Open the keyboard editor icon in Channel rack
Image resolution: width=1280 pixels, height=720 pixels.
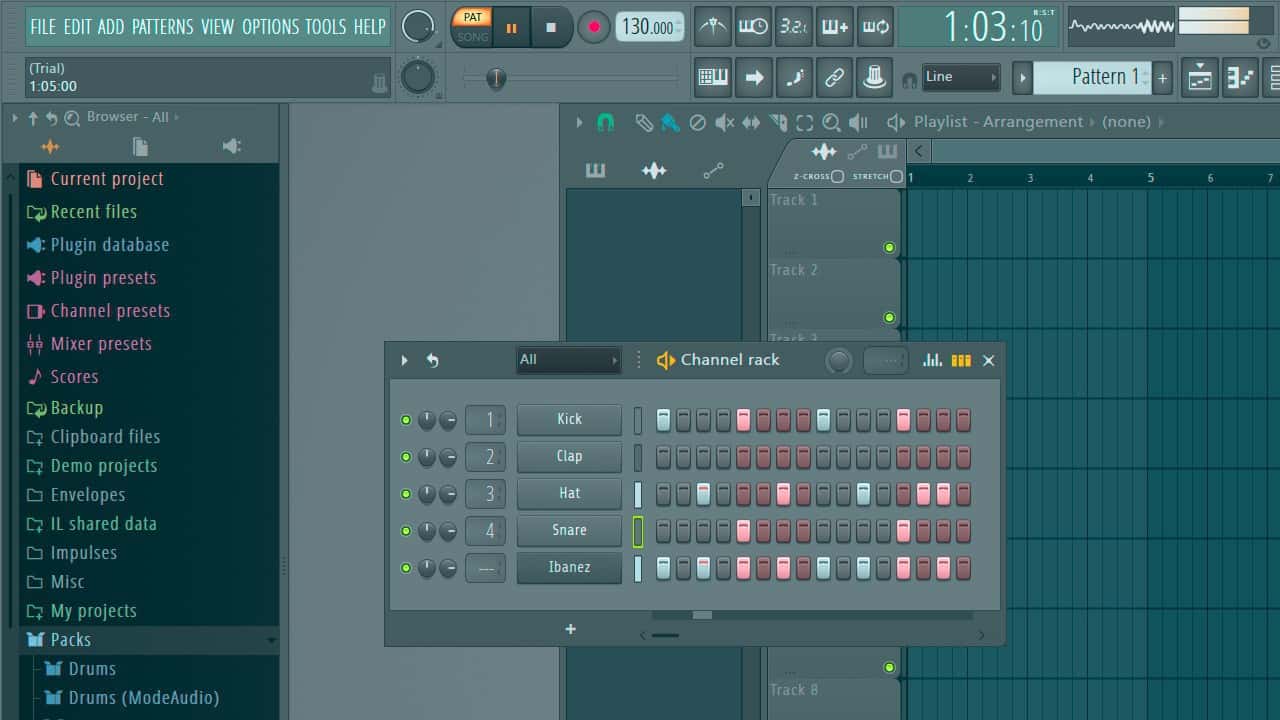pos(961,360)
